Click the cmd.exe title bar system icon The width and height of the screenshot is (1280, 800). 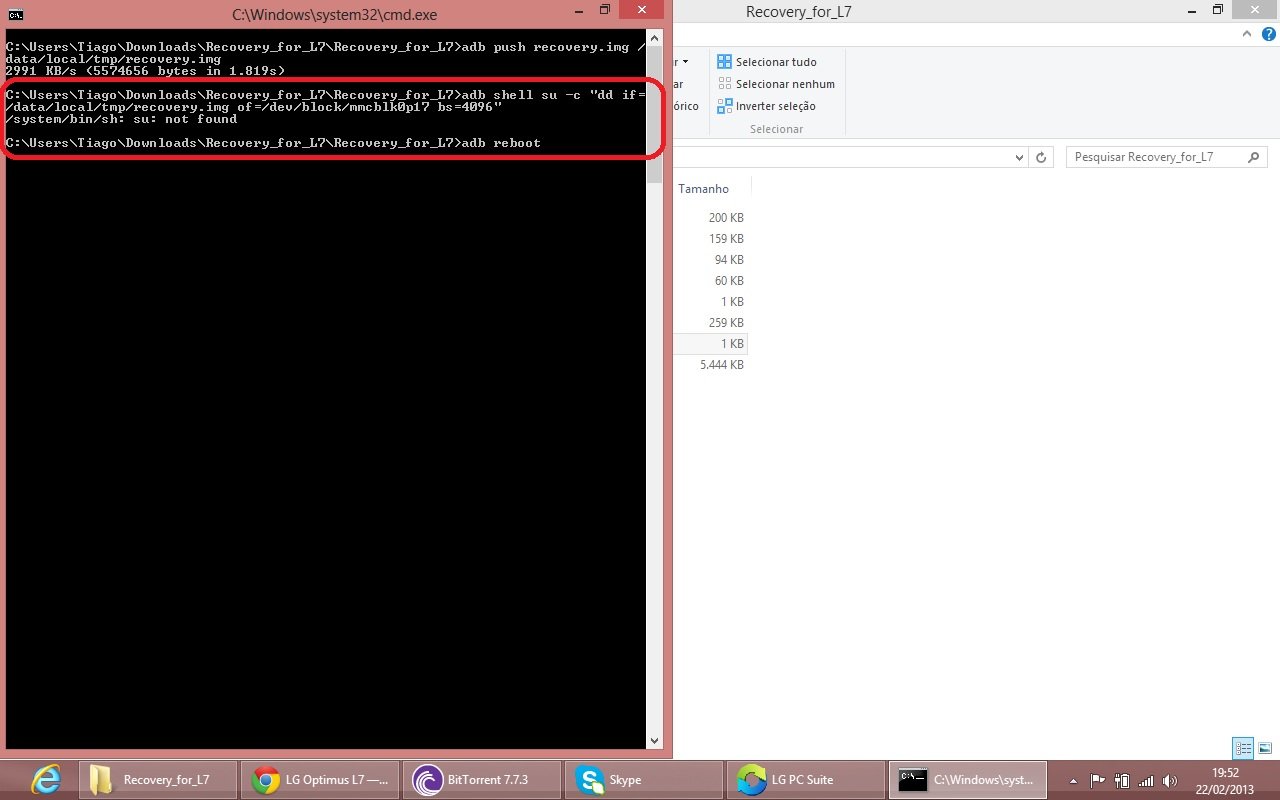click(16, 14)
